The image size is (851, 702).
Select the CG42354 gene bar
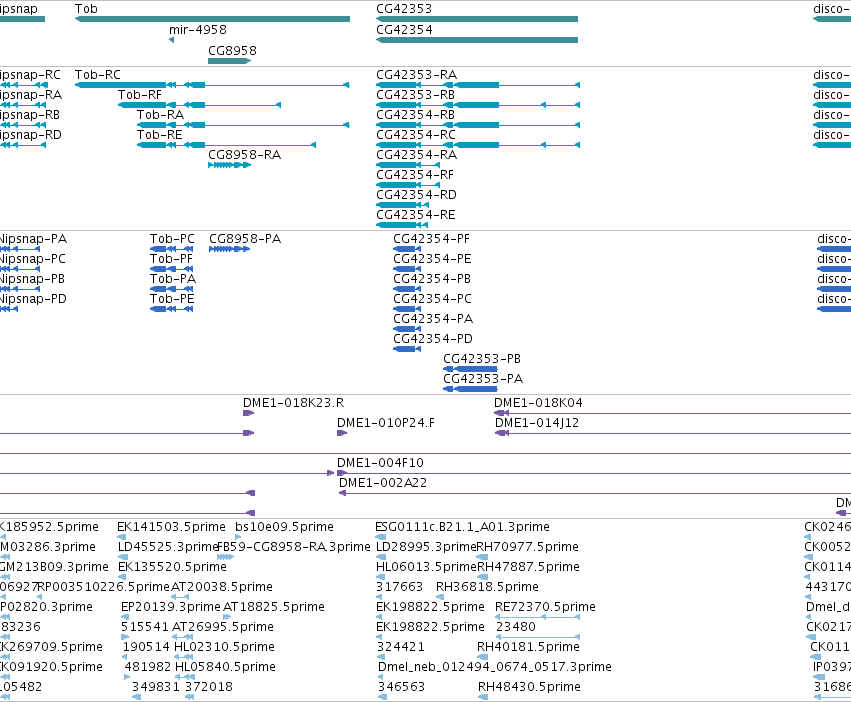click(477, 40)
